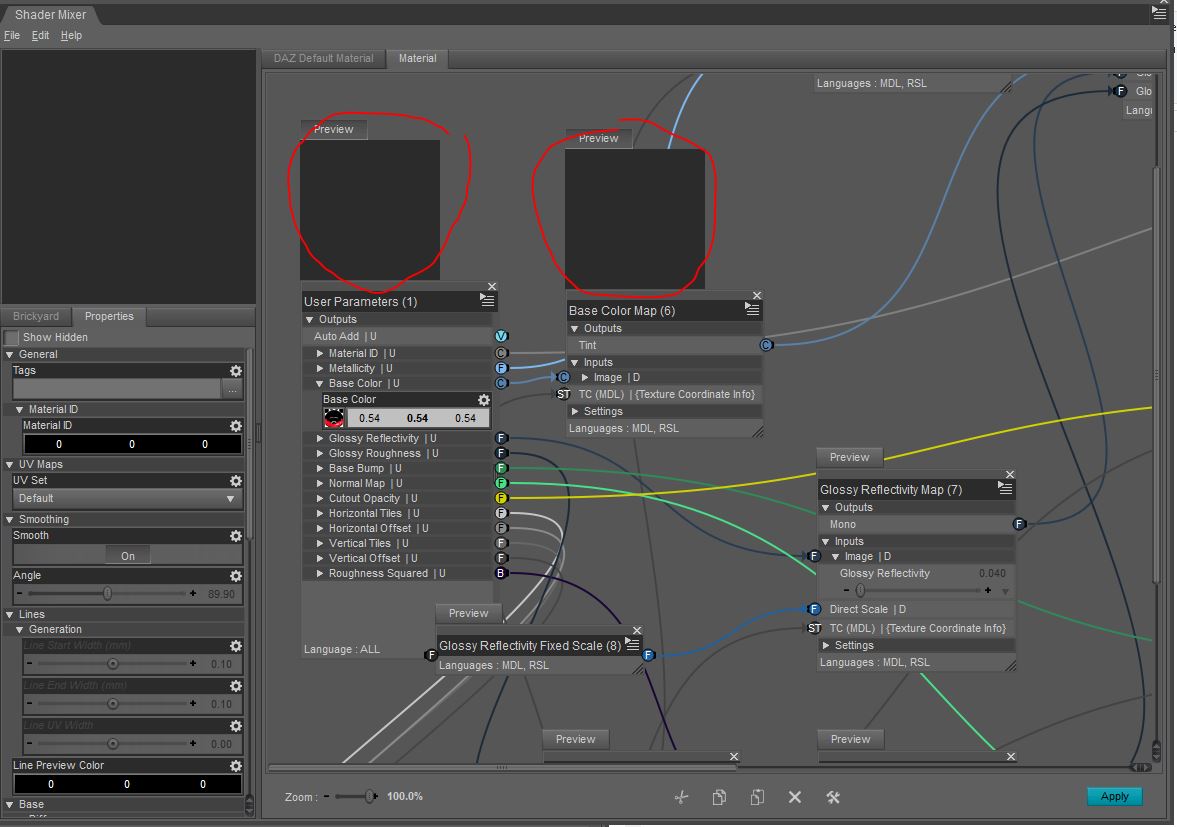Click the Angle slider handle
The image size is (1177, 827).
[107, 594]
